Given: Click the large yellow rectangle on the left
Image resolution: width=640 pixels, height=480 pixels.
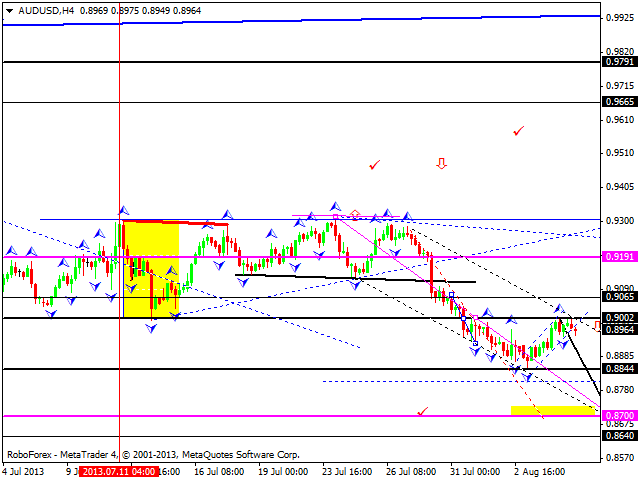Looking at the screenshot, I should click(x=150, y=268).
